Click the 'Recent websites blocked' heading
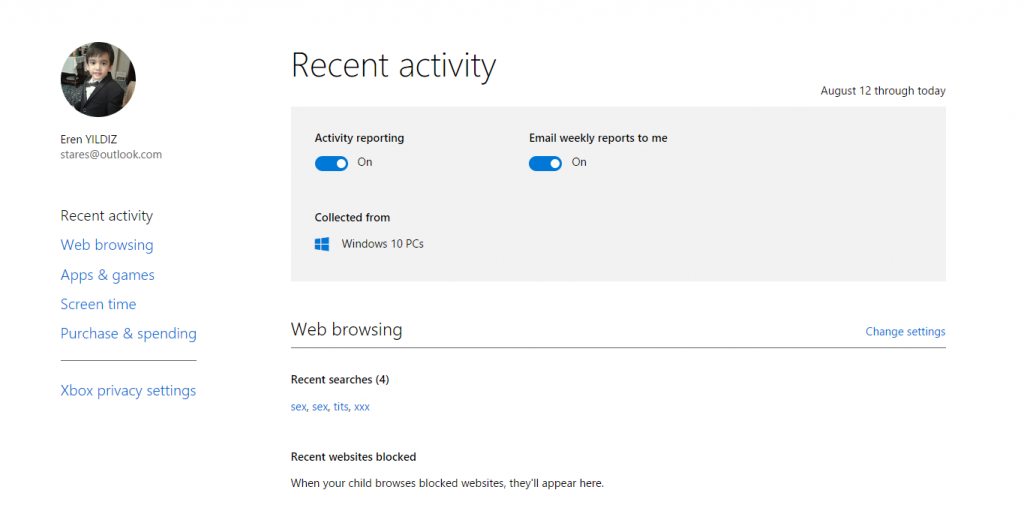The height and width of the screenshot is (514, 1024). (x=353, y=457)
